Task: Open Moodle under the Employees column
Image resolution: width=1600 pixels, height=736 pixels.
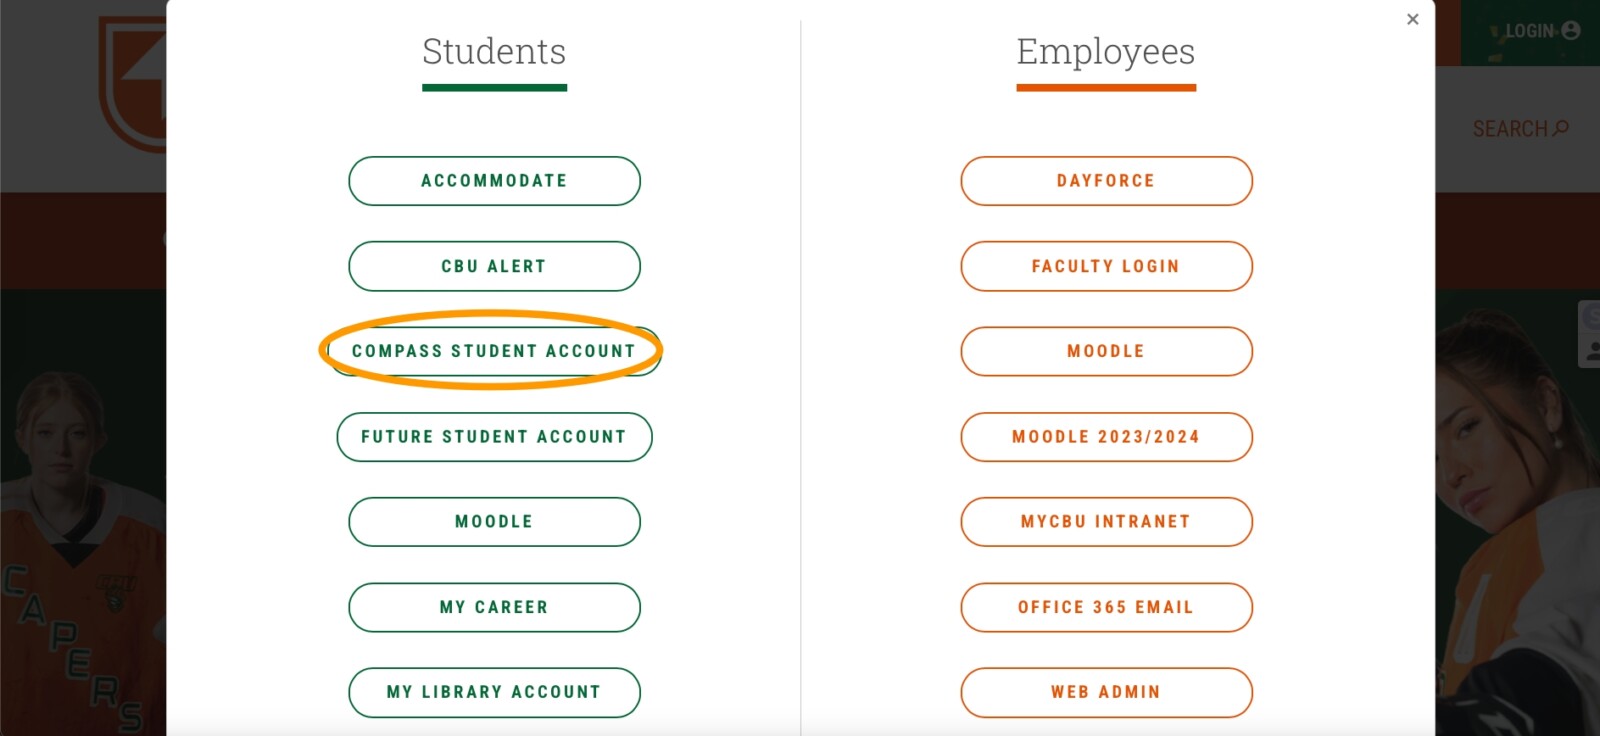Action: [x=1106, y=351]
